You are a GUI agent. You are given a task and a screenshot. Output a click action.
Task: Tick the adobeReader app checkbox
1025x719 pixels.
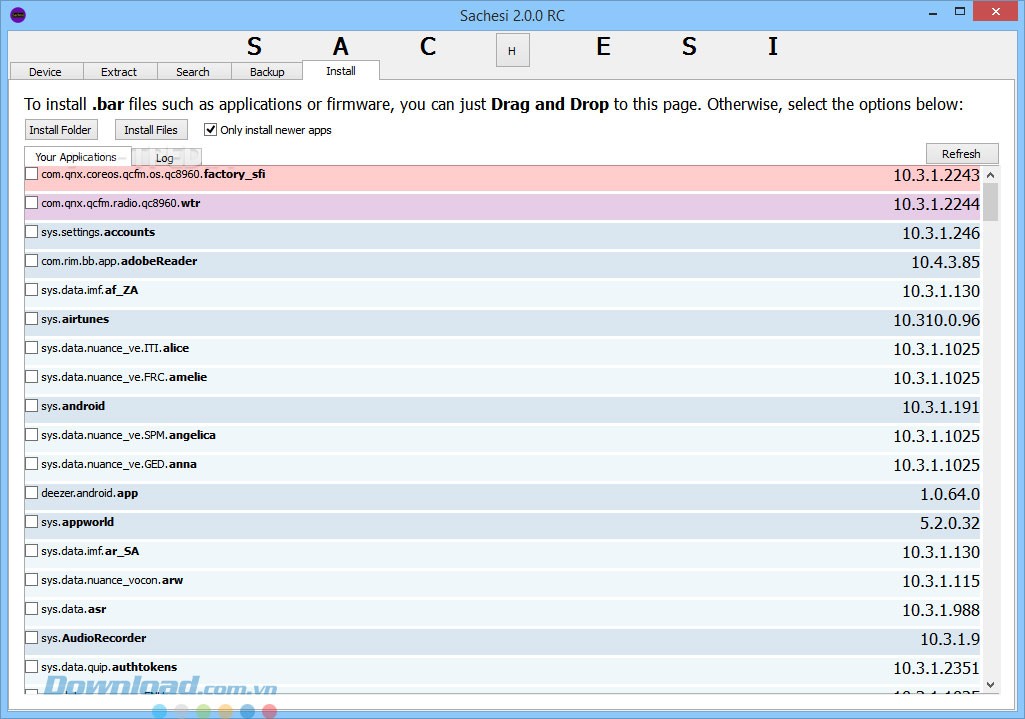(32, 261)
